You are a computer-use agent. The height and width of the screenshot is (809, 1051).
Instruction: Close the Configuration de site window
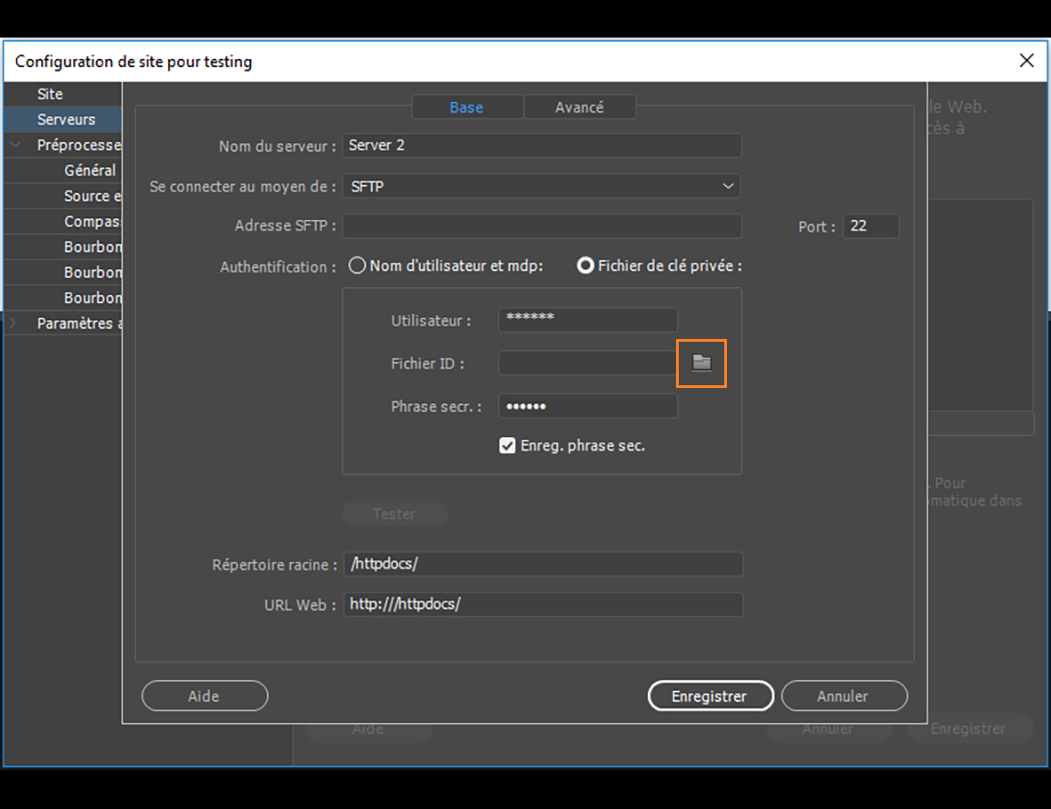[x=1026, y=60]
